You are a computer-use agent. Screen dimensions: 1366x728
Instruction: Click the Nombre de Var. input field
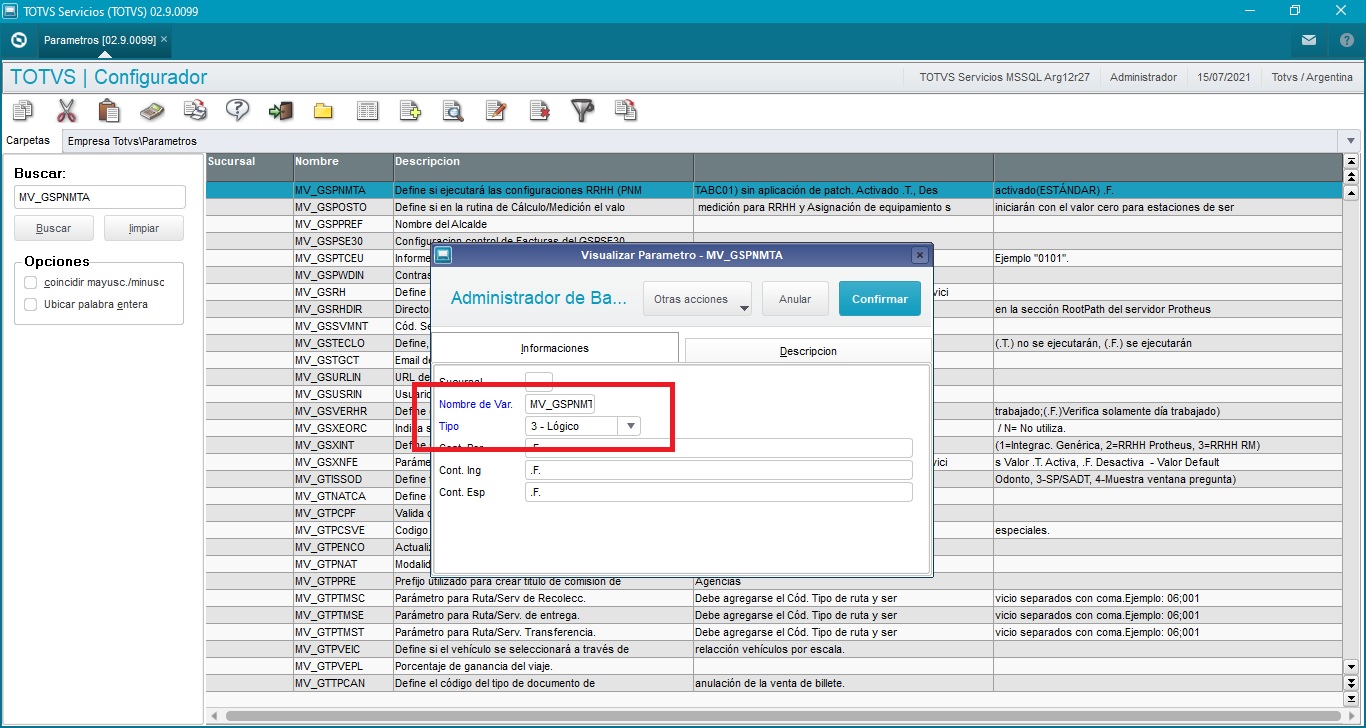point(560,404)
